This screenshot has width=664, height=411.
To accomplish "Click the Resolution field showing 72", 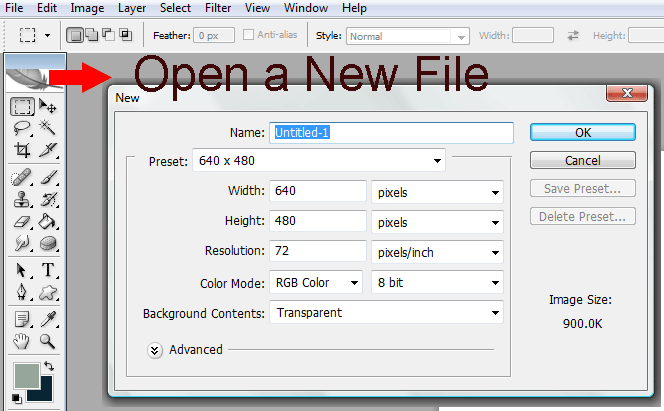I will [318, 251].
